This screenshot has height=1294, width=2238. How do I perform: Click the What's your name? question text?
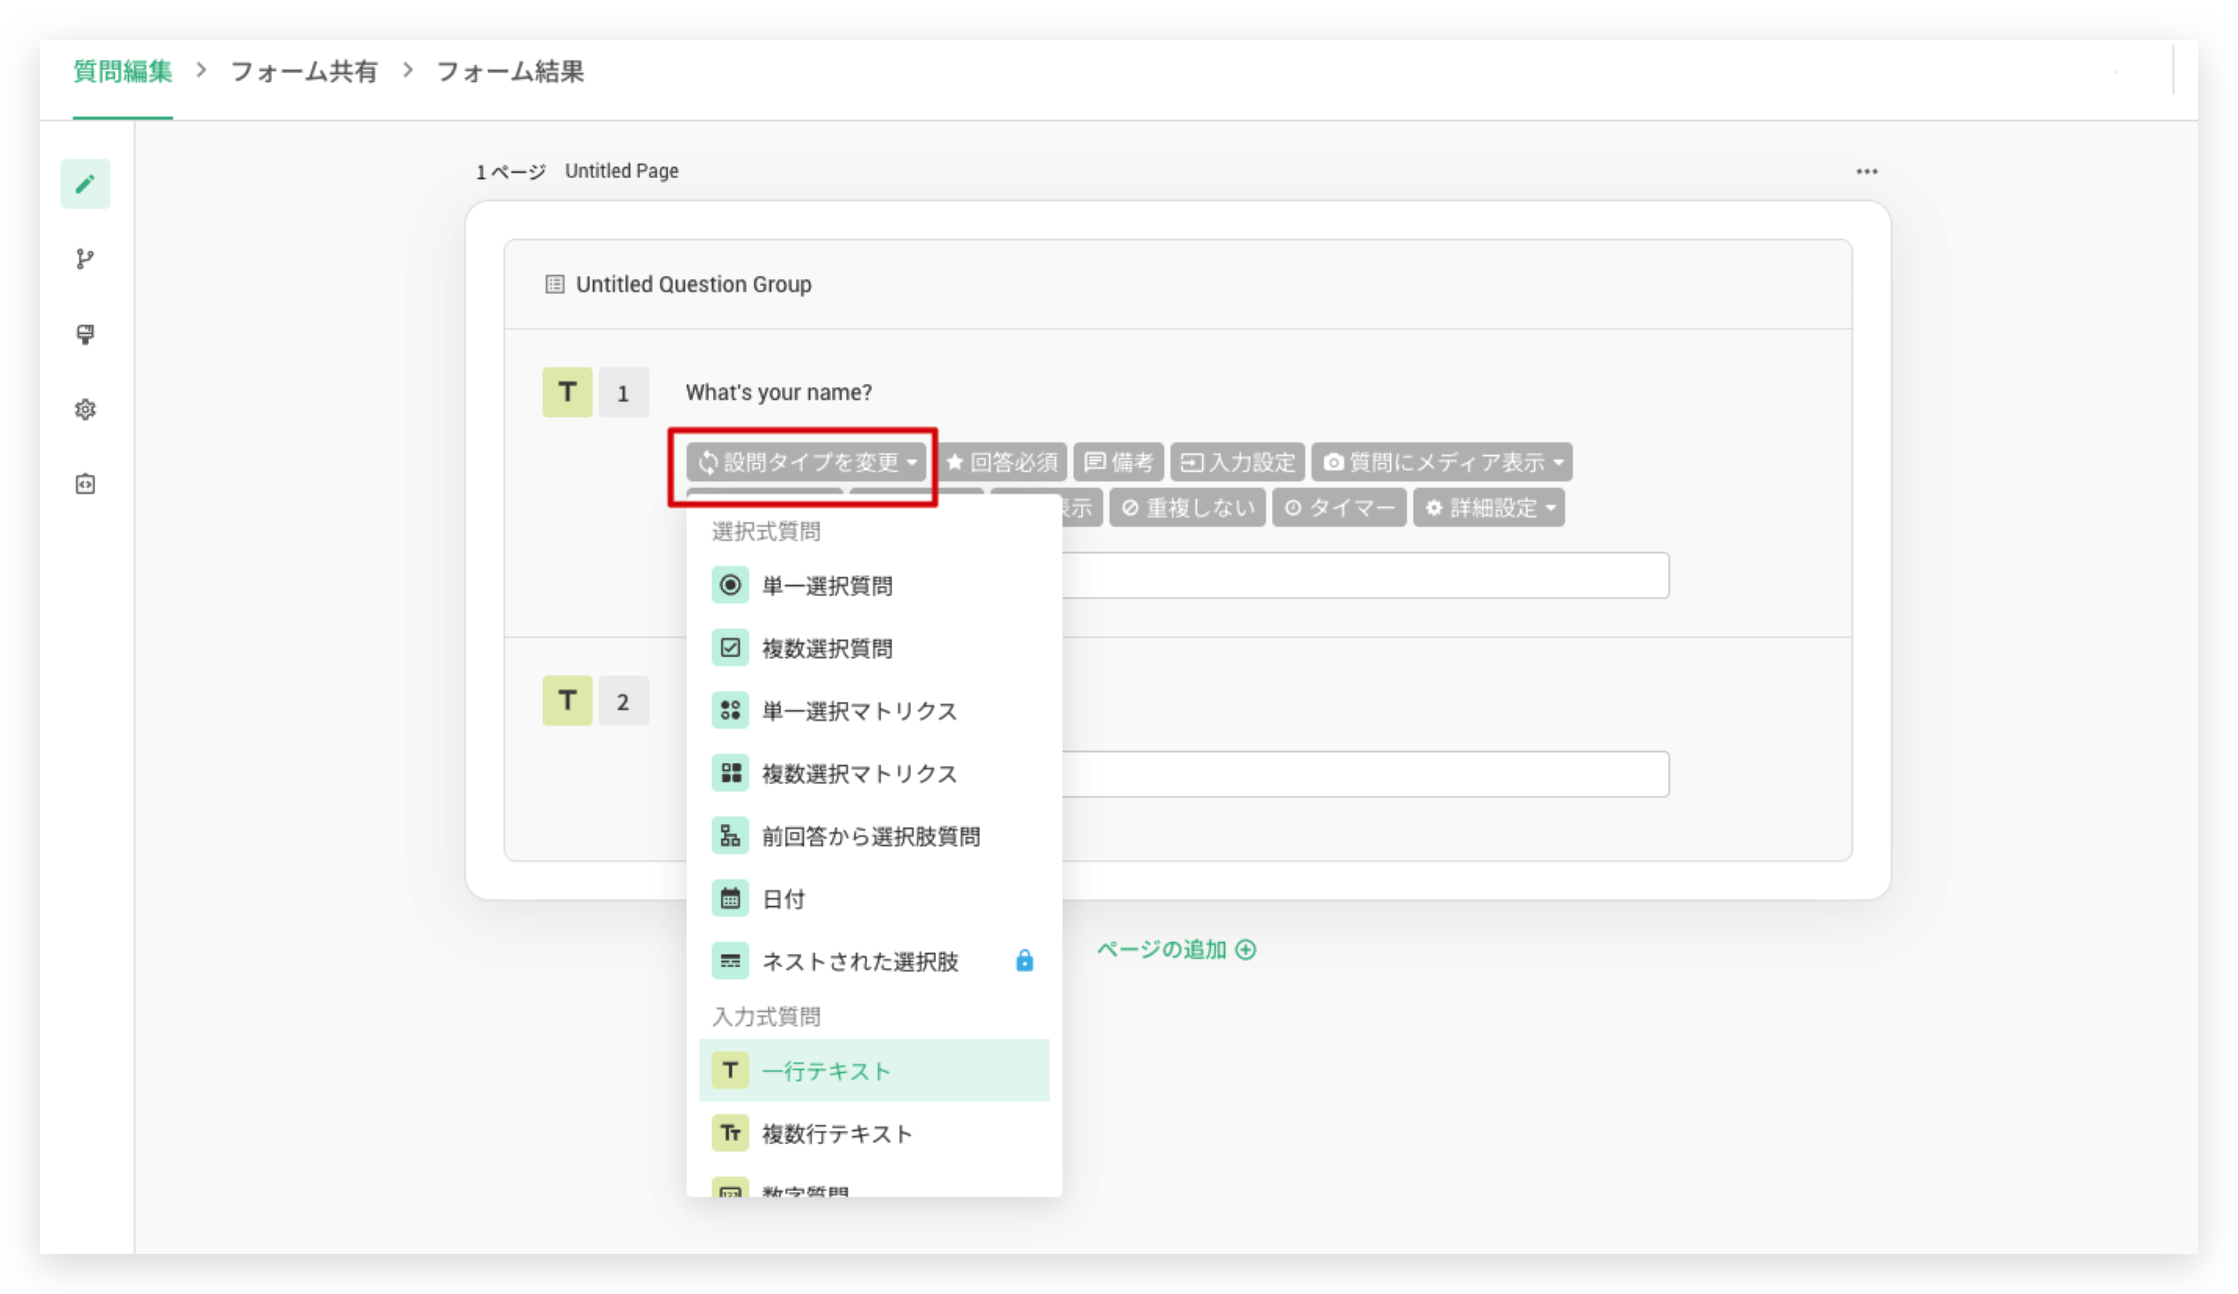[x=778, y=392]
